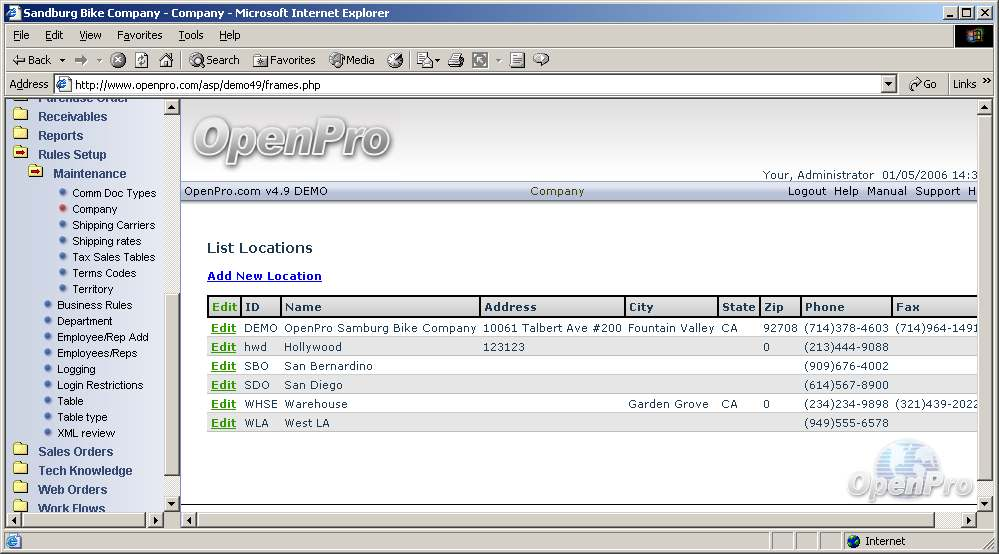The image size is (999, 554).
Task: Open the Back button history dropdown arrow
Action: point(62,60)
